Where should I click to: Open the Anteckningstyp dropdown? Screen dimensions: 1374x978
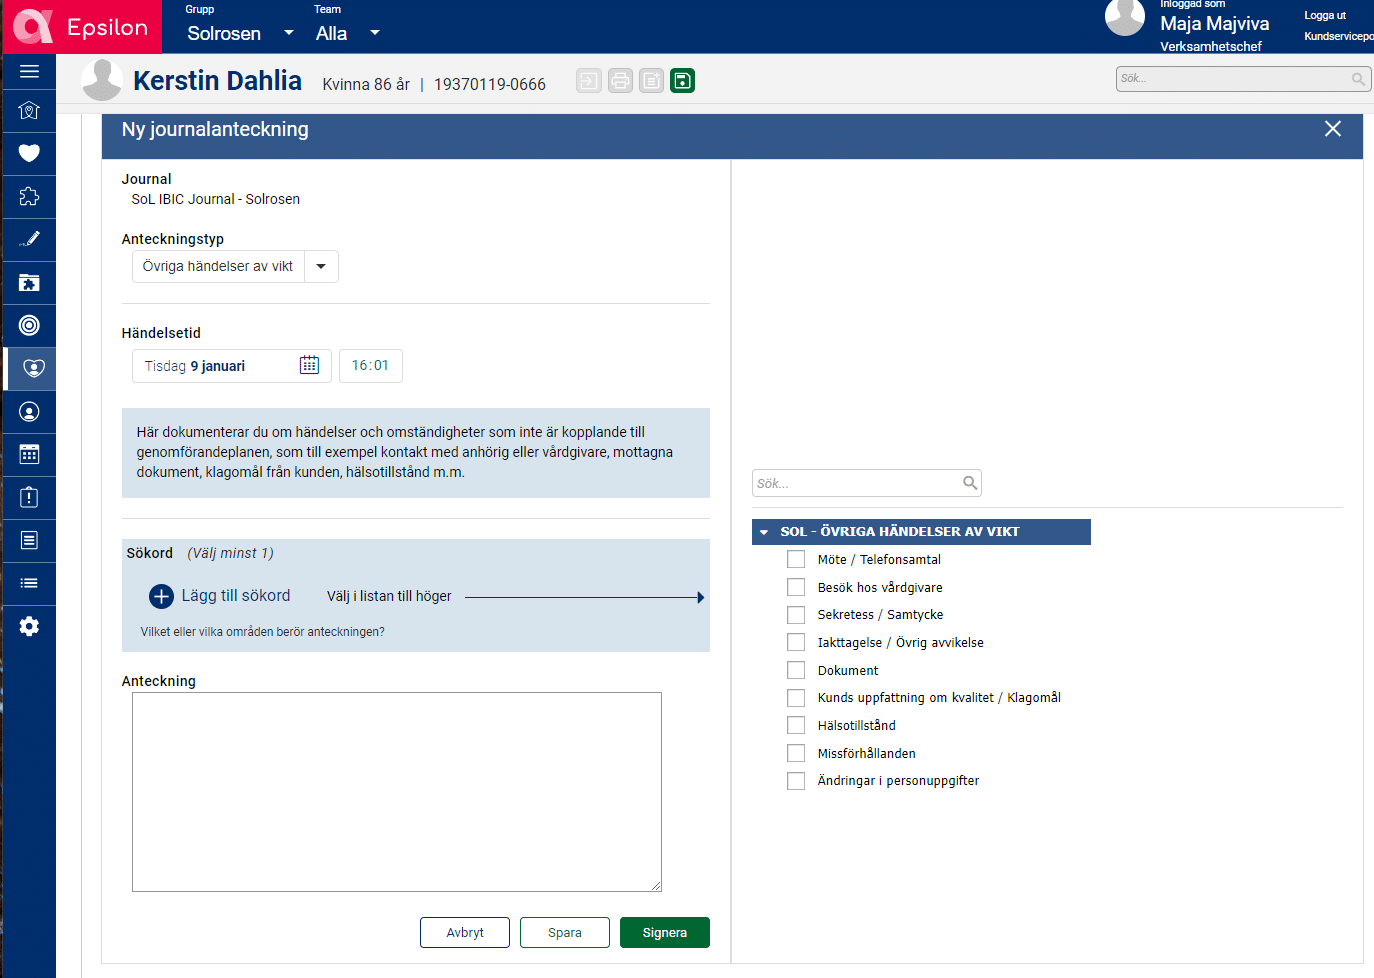321,267
